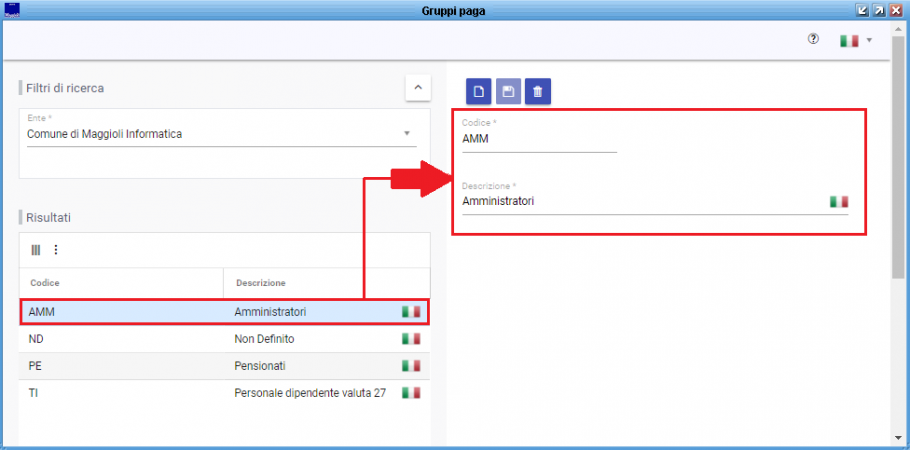Click the Non Definito description cell
This screenshot has height=450, width=910.
[264, 339]
